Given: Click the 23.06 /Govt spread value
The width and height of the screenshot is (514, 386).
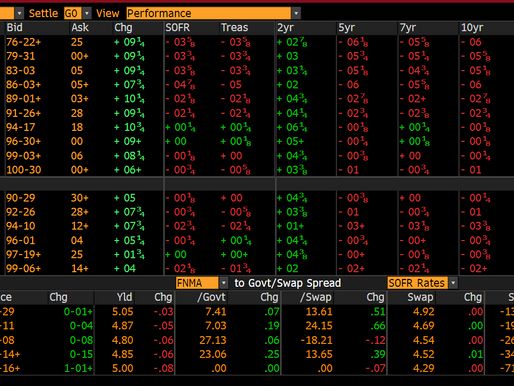Looking at the screenshot, I should (x=213, y=354).
